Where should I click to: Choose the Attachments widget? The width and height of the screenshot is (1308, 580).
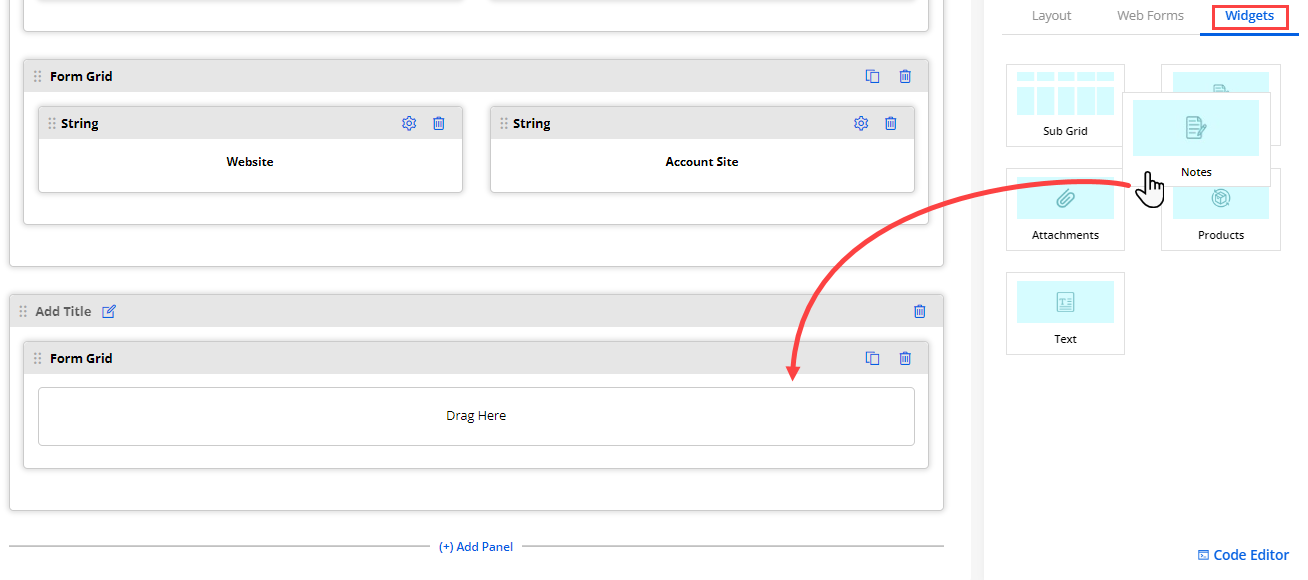pos(1065,209)
